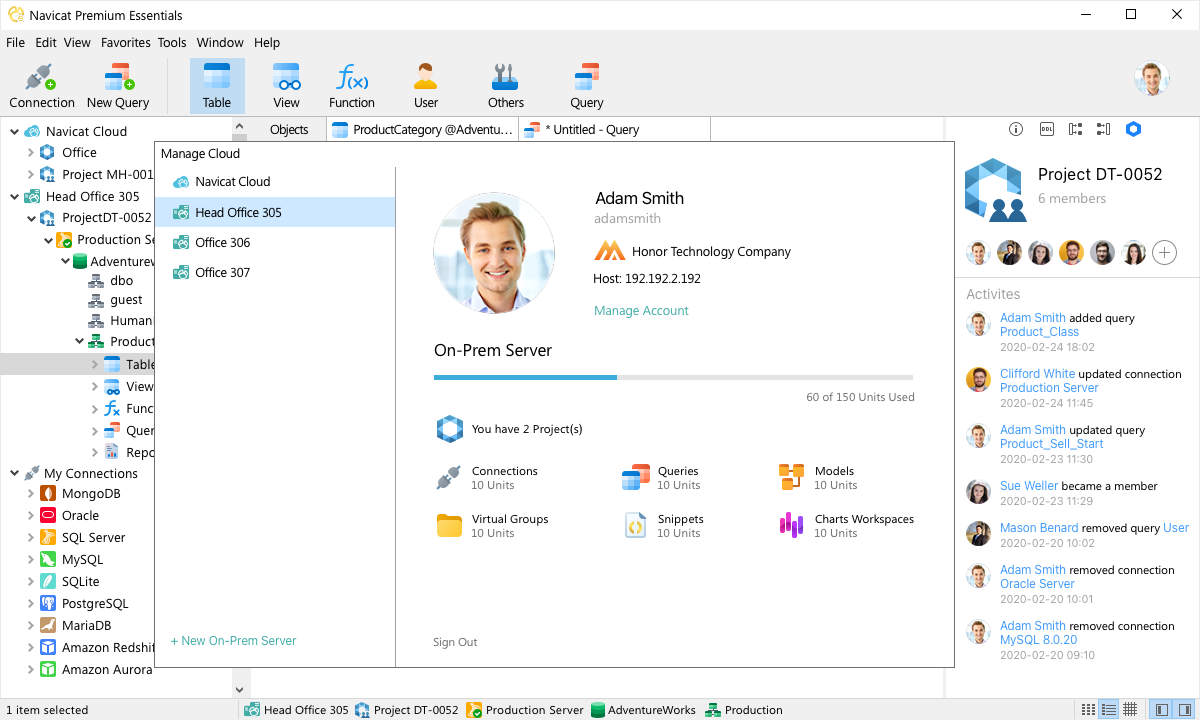Expand the PostgreSQL connection node
This screenshot has height=720, width=1200.
pos(30,604)
